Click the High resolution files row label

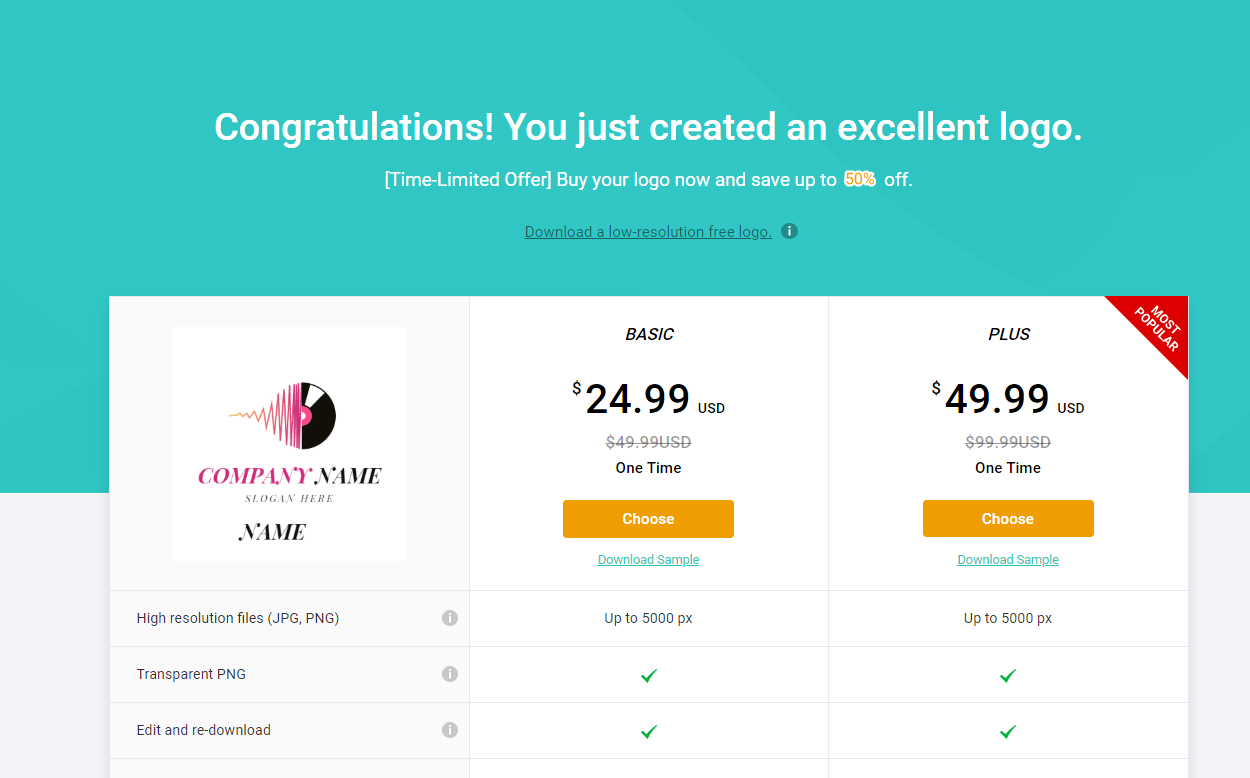pos(238,618)
